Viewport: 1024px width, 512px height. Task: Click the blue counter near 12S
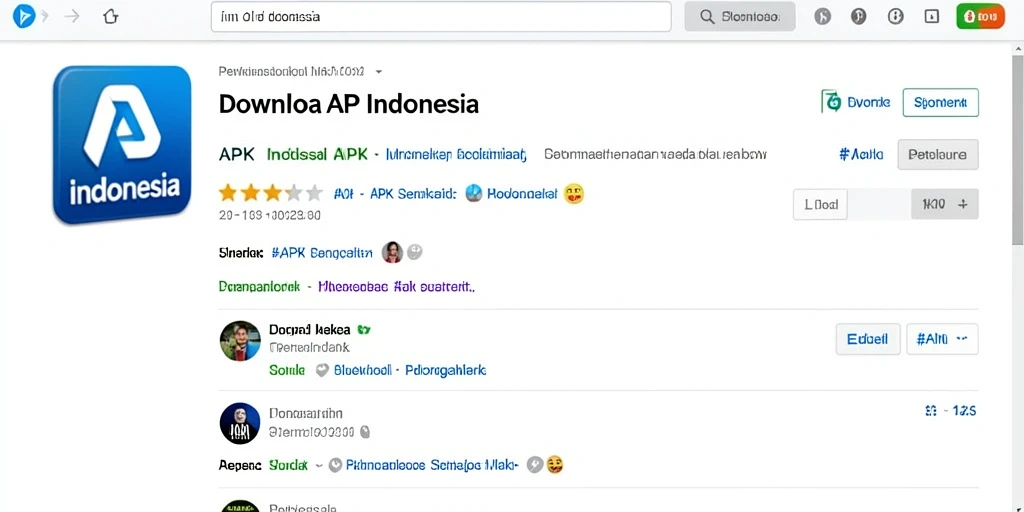tap(931, 411)
